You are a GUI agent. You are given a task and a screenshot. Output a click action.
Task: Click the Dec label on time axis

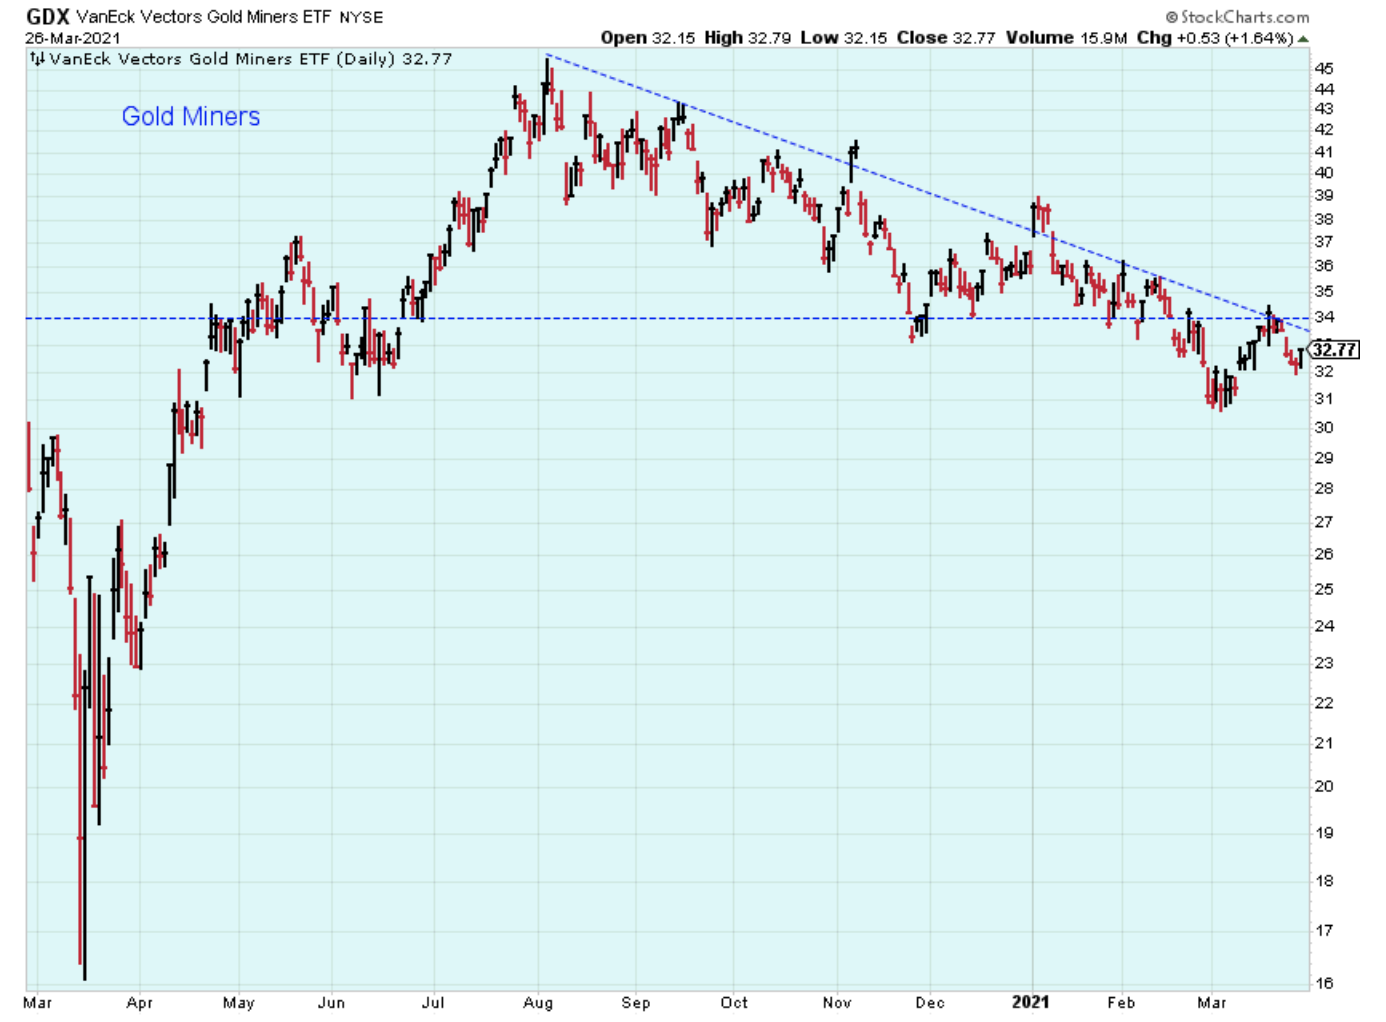(x=930, y=1002)
